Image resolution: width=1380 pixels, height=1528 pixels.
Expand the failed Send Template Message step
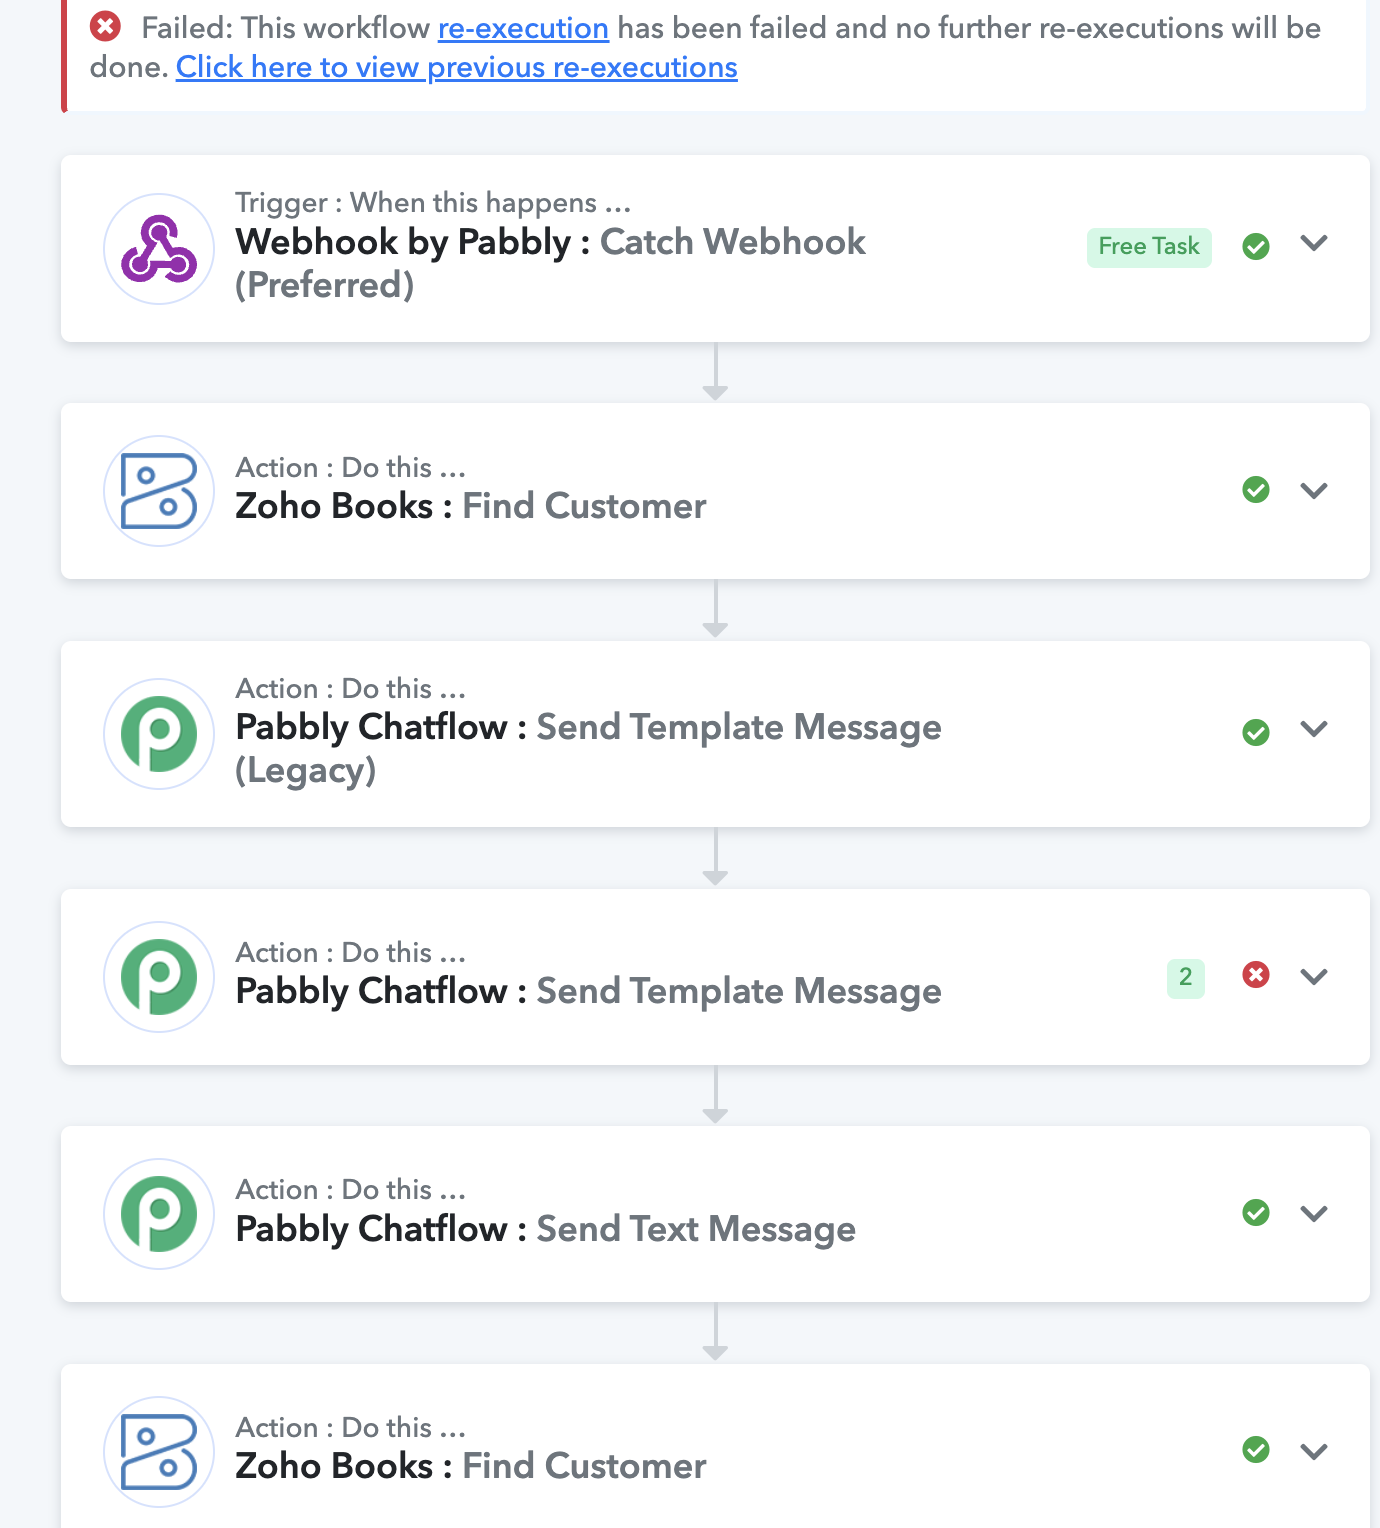point(1314,976)
